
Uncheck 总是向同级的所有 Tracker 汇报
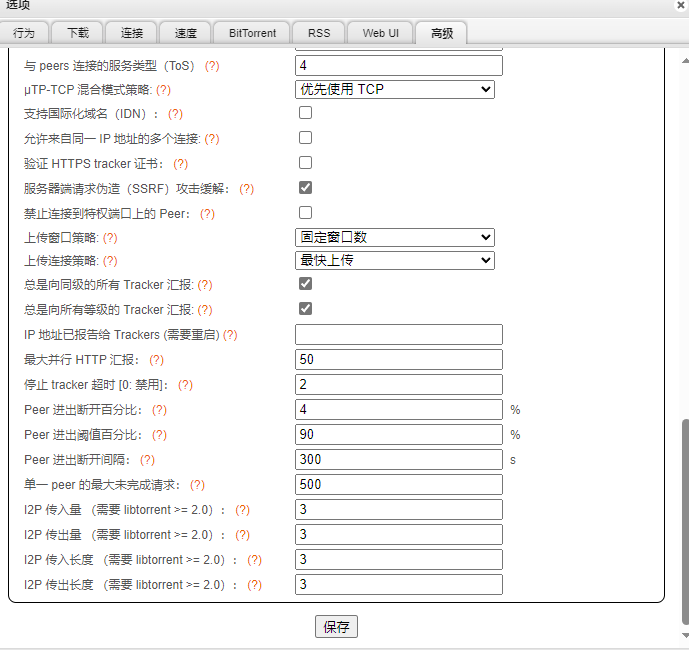(x=305, y=284)
